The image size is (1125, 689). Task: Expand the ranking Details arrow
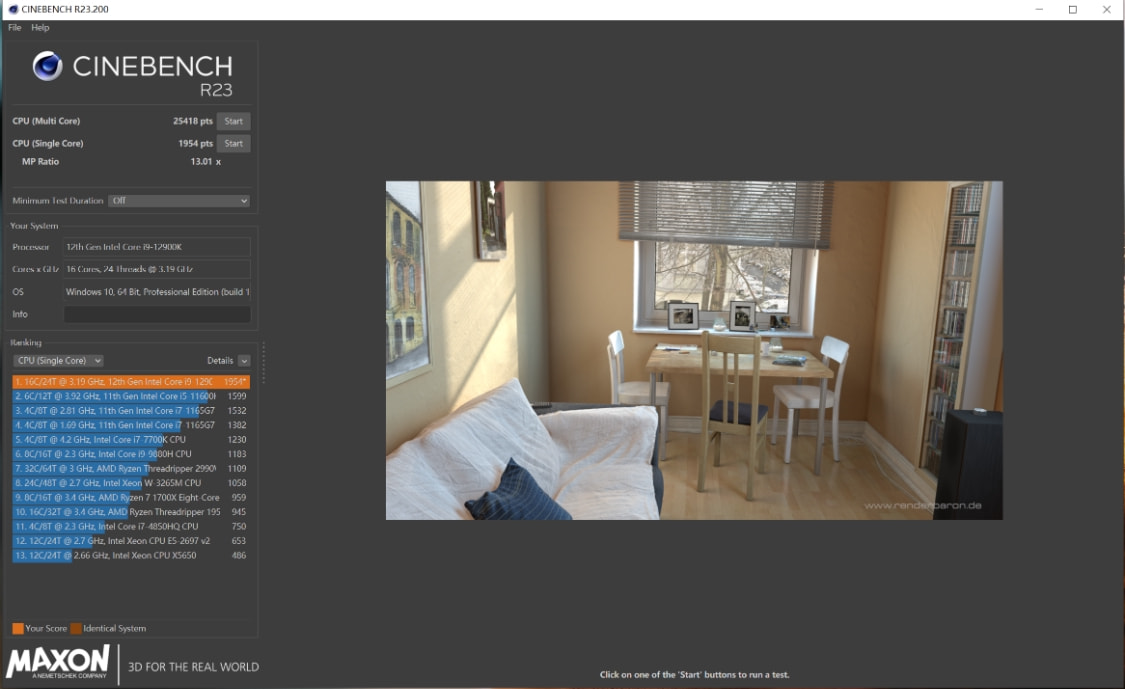[x=244, y=361]
